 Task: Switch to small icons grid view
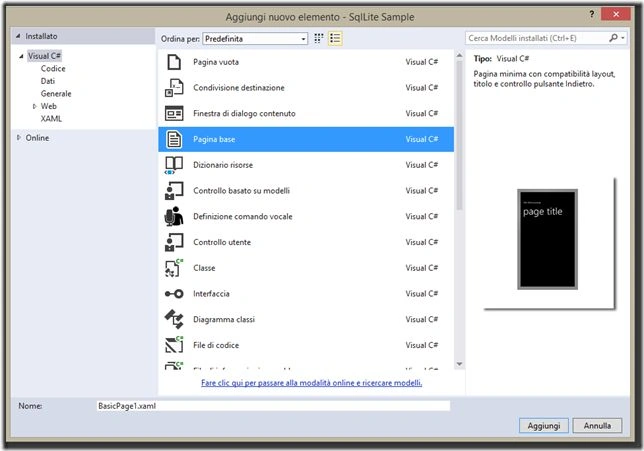(319, 39)
